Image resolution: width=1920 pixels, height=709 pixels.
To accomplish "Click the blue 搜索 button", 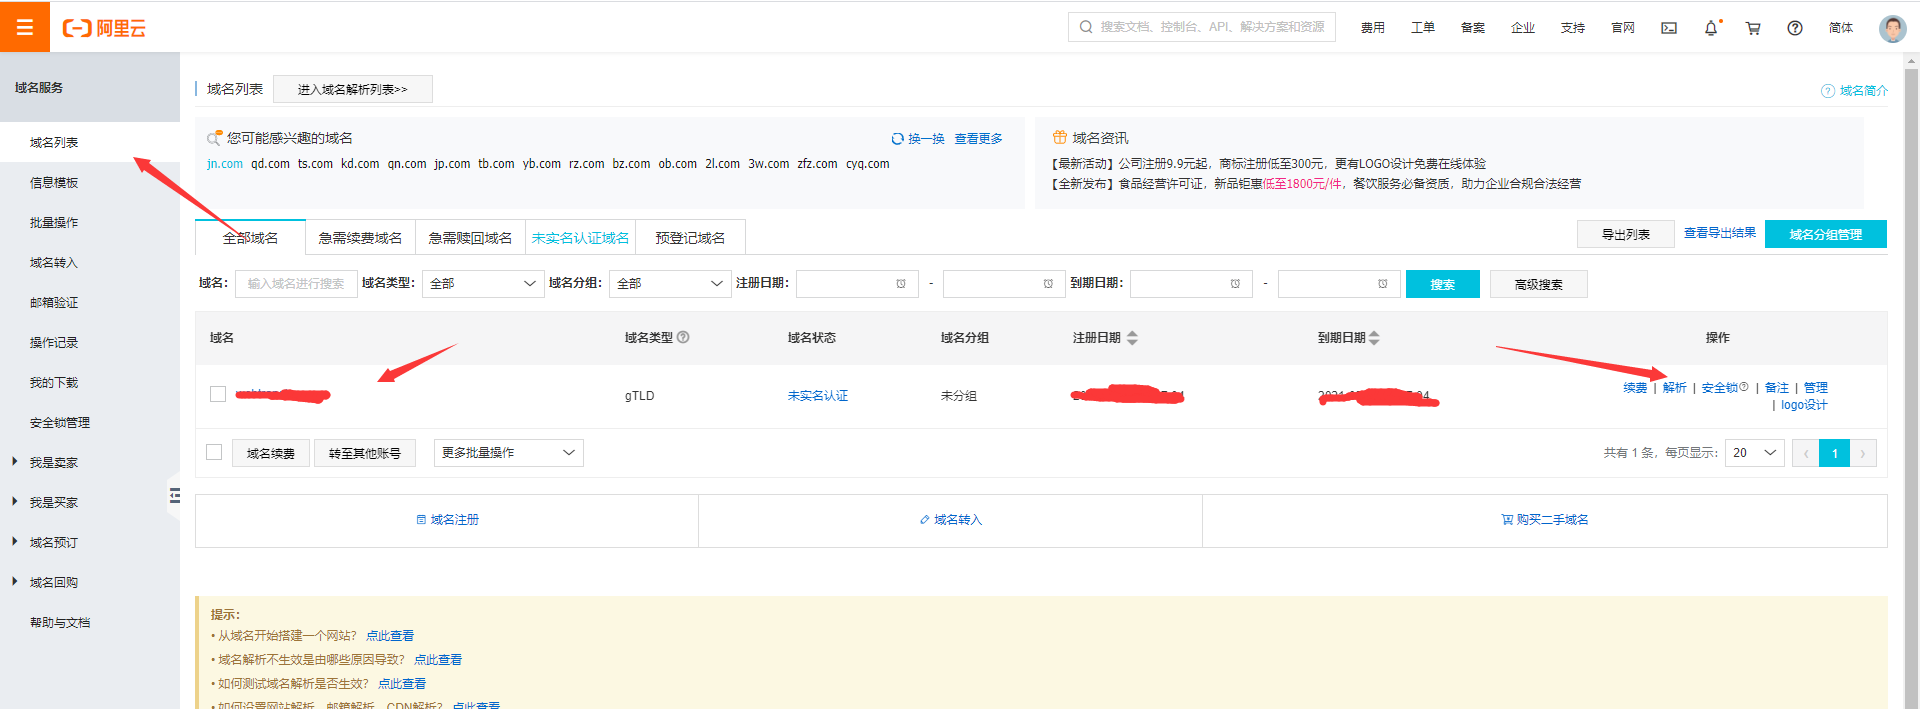I will point(1442,284).
